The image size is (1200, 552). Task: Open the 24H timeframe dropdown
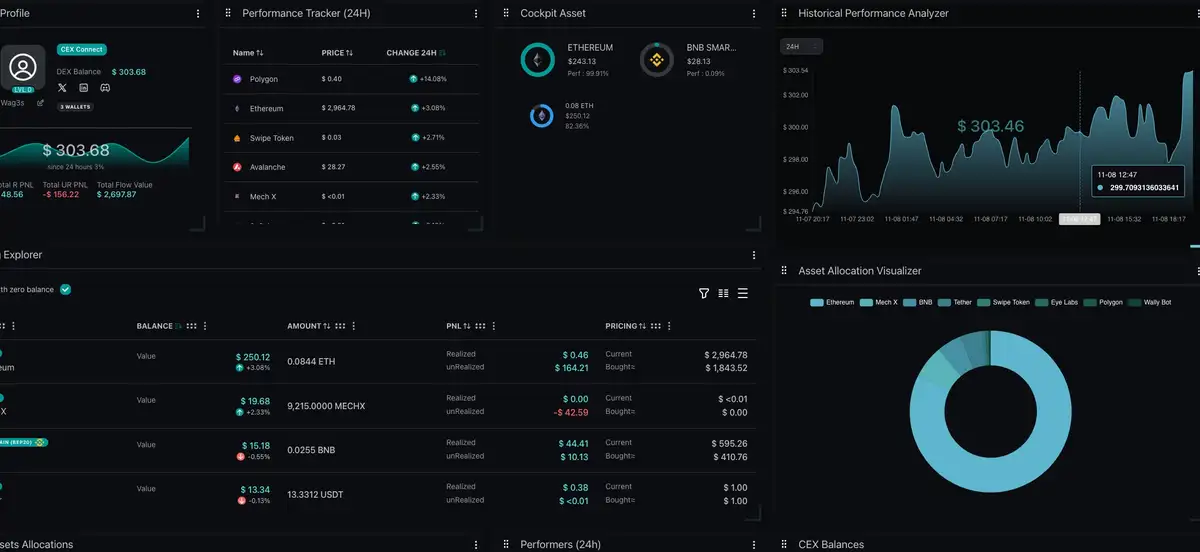(801, 47)
